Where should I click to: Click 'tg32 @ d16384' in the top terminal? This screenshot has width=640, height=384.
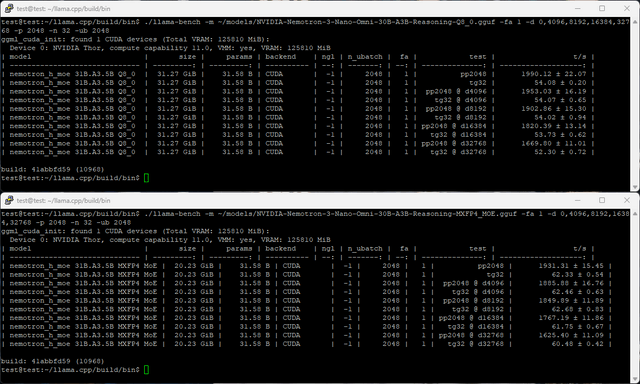[458, 135]
